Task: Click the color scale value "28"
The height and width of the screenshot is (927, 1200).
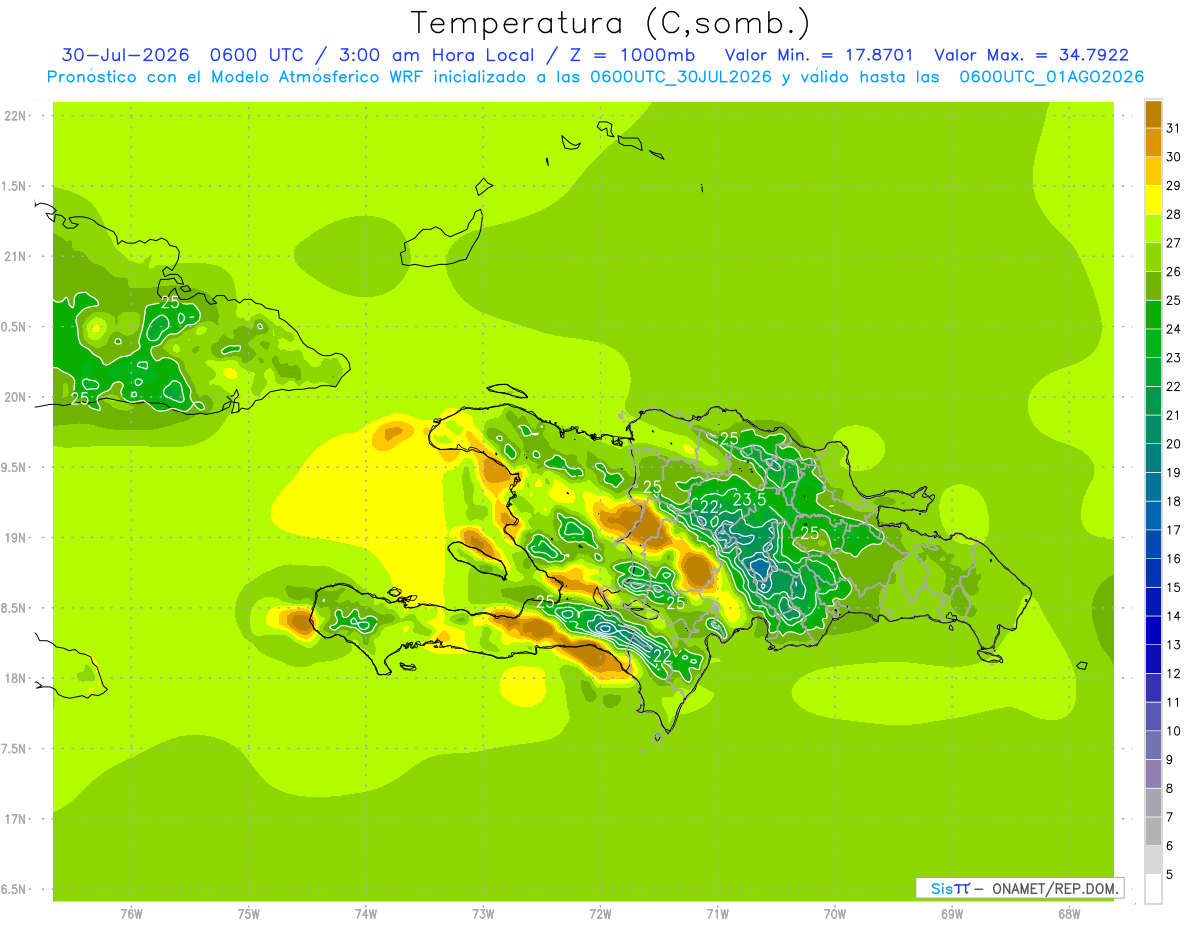Action: coord(1174,214)
